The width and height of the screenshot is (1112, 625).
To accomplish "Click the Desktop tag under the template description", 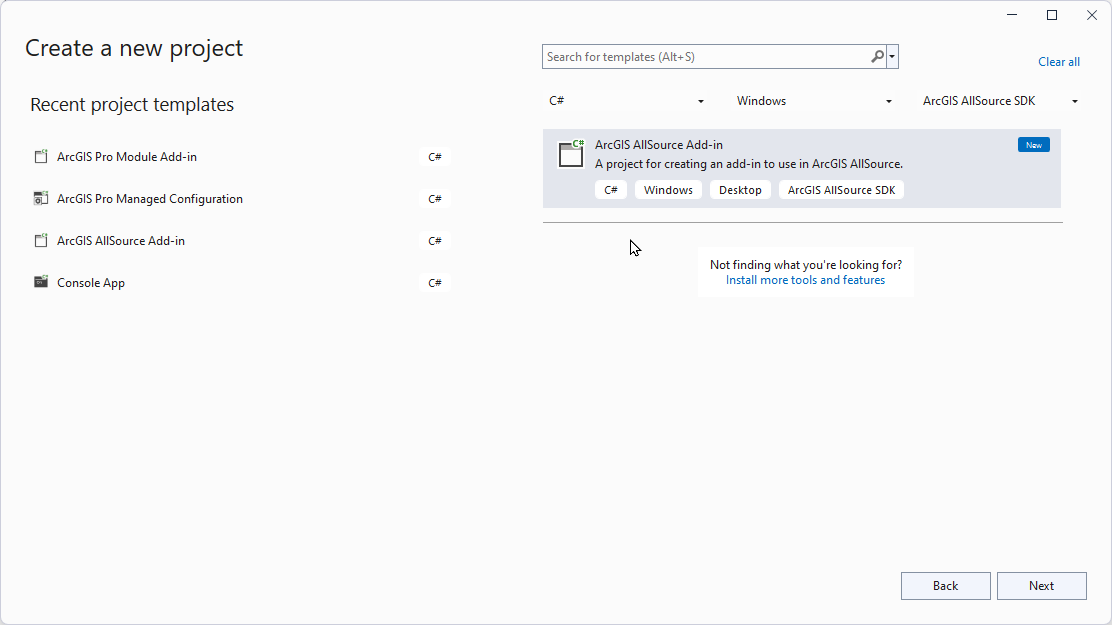I will point(740,189).
